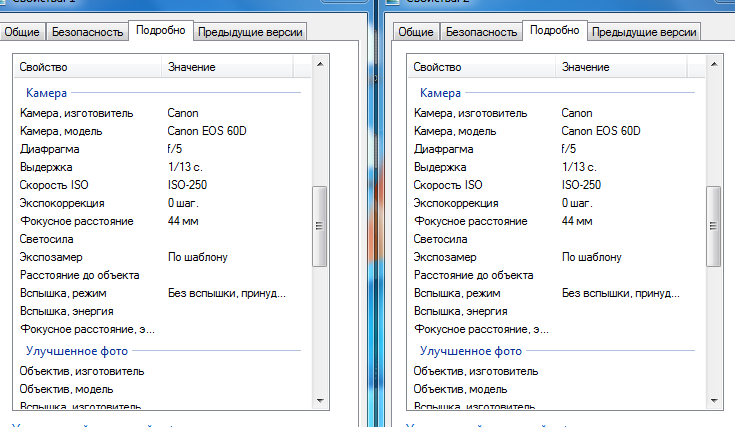Switch to Безопасность tab in right window
Viewport: 735px width, 439px height.
(481, 32)
